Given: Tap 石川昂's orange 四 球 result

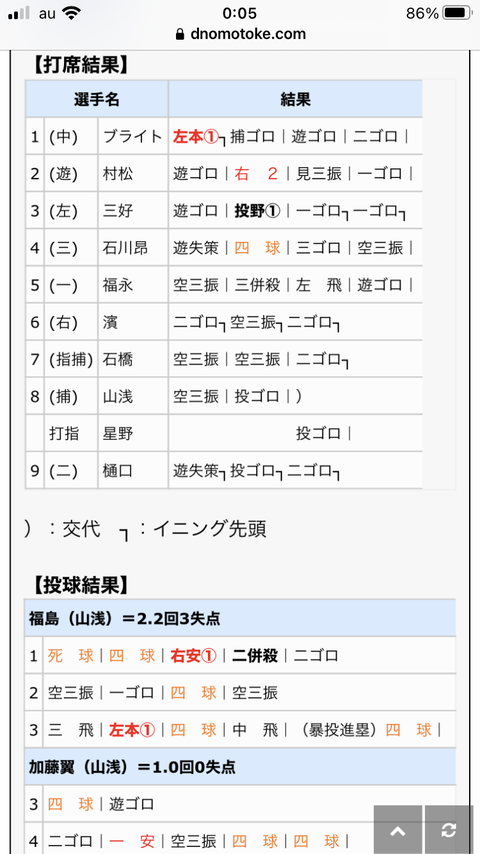Looking at the screenshot, I should [257, 248].
